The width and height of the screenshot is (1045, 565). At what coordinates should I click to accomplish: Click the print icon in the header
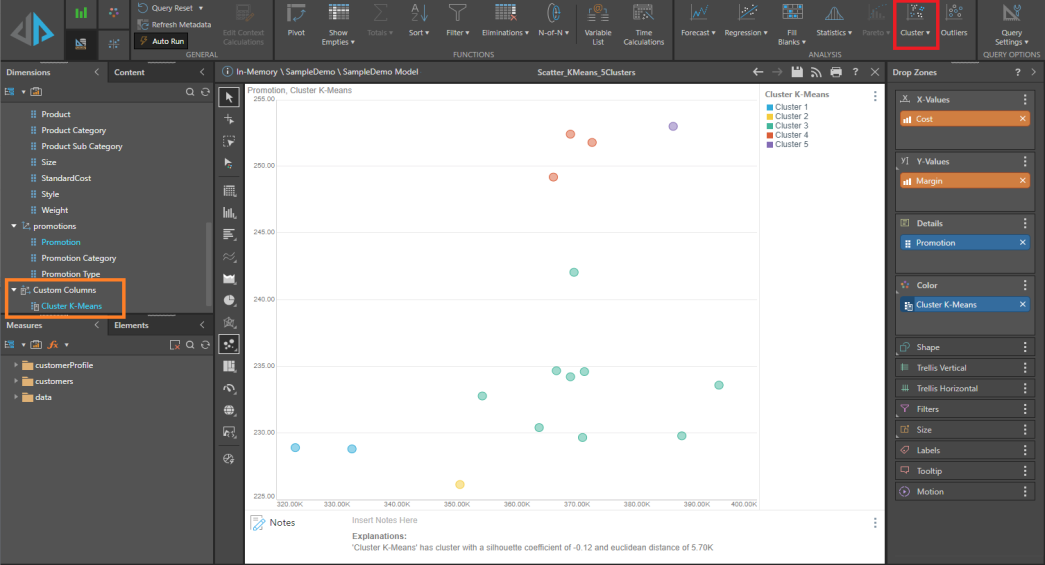tap(836, 73)
